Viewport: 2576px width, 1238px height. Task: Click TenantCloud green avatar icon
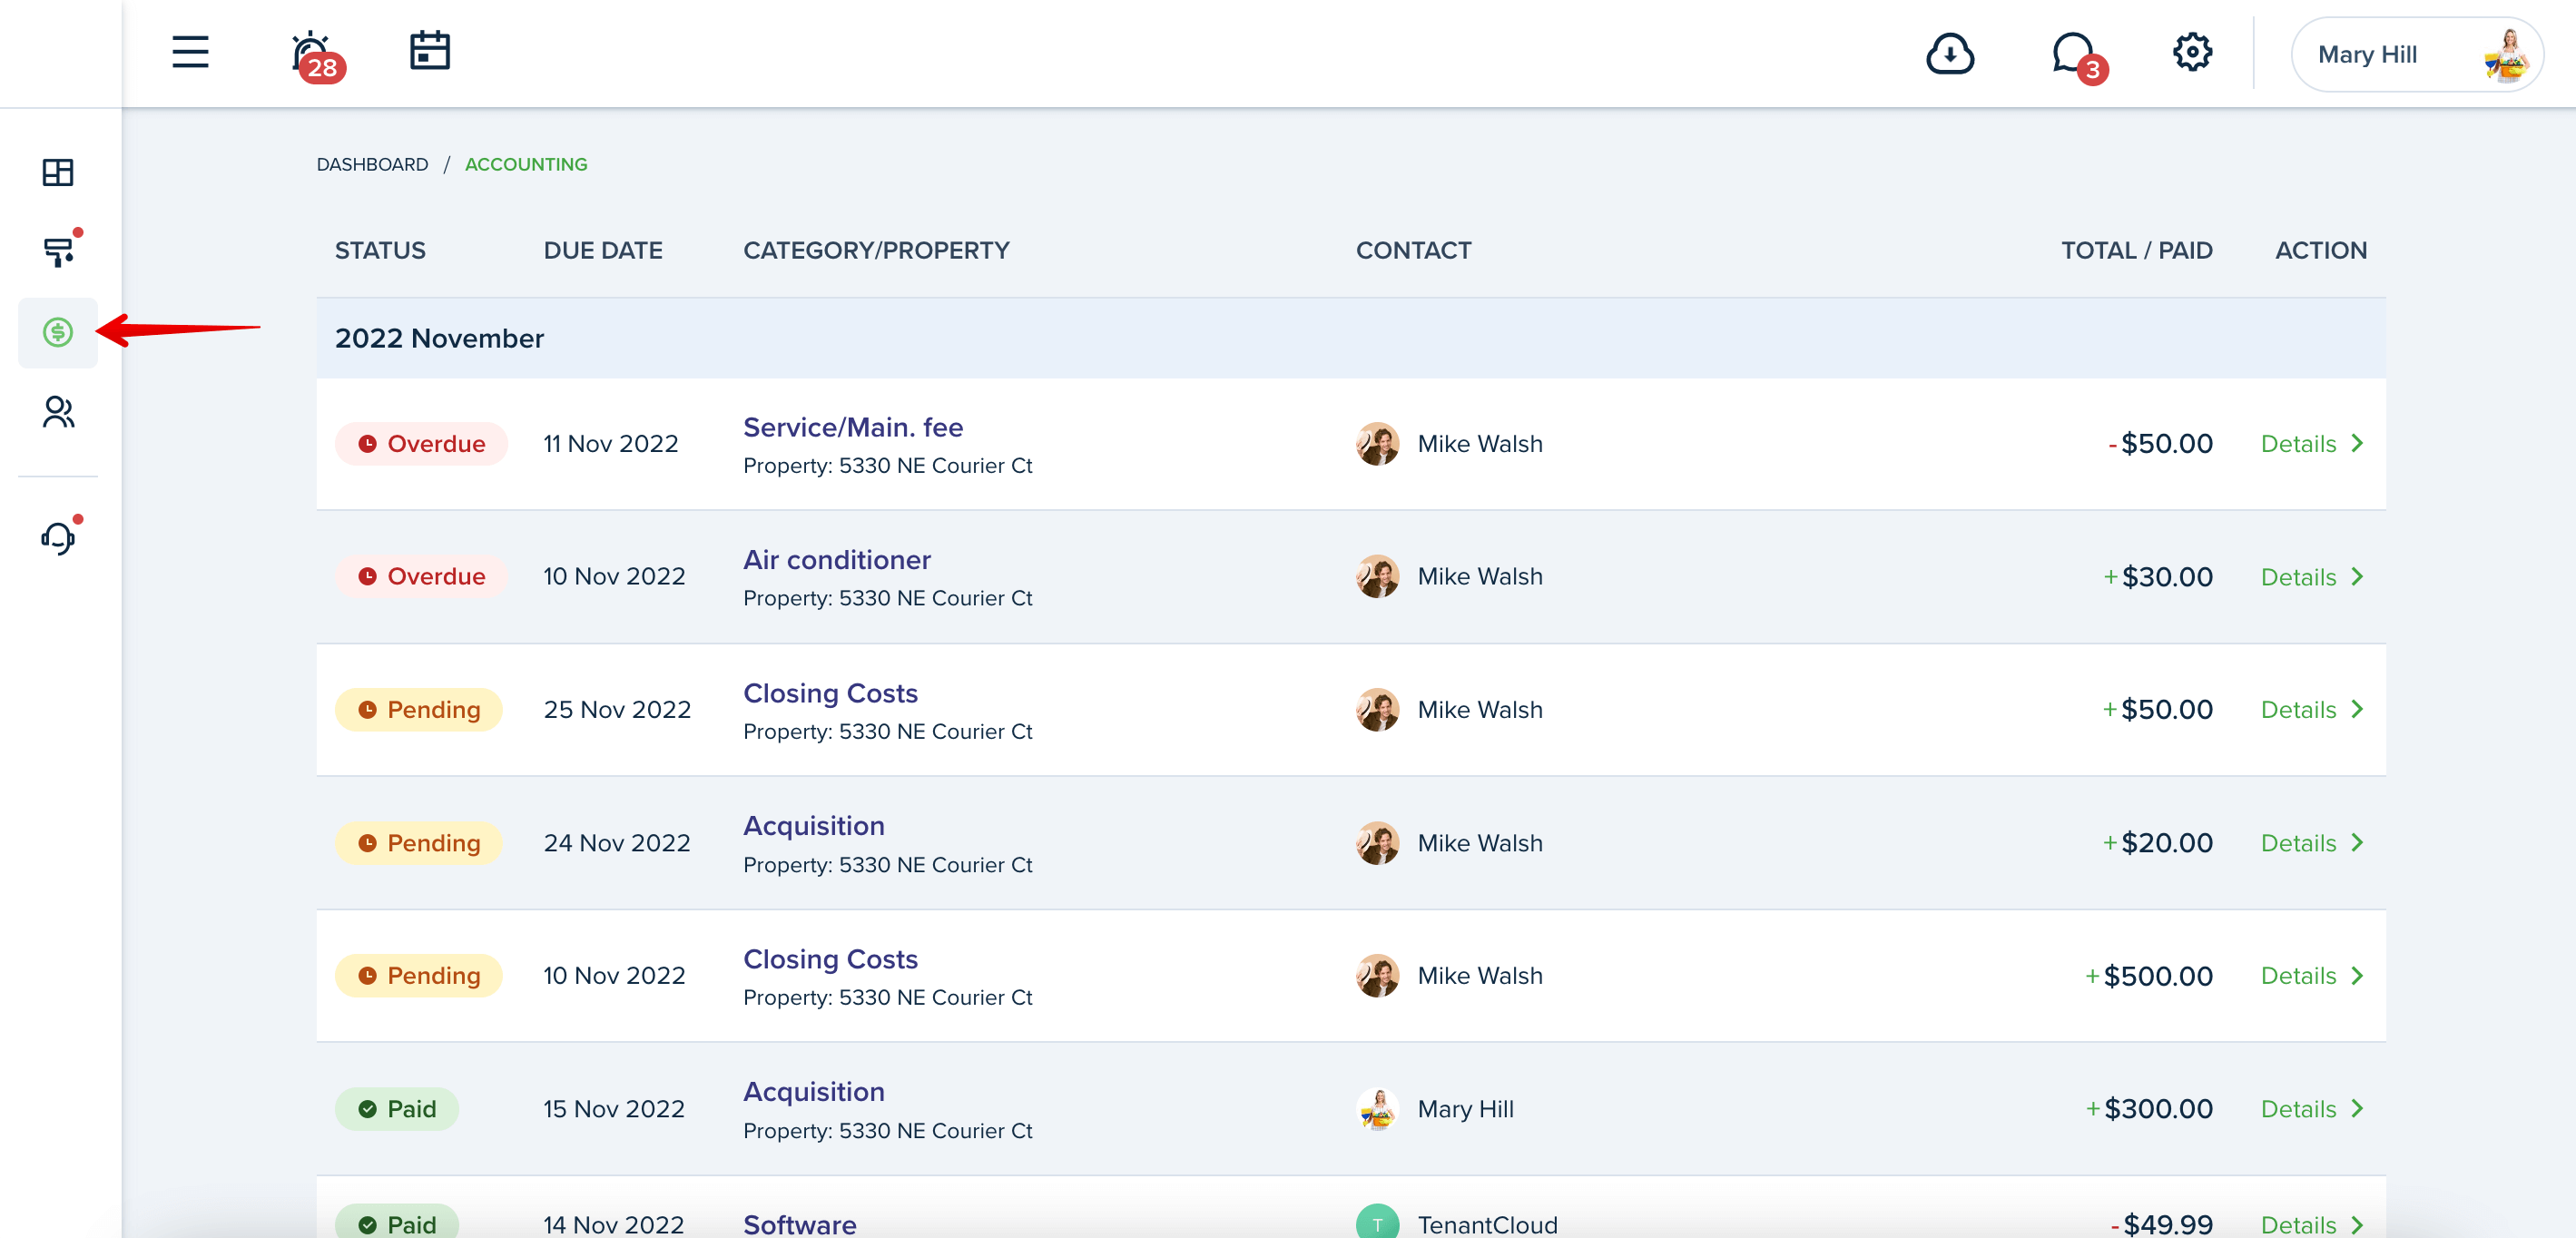(1377, 1222)
